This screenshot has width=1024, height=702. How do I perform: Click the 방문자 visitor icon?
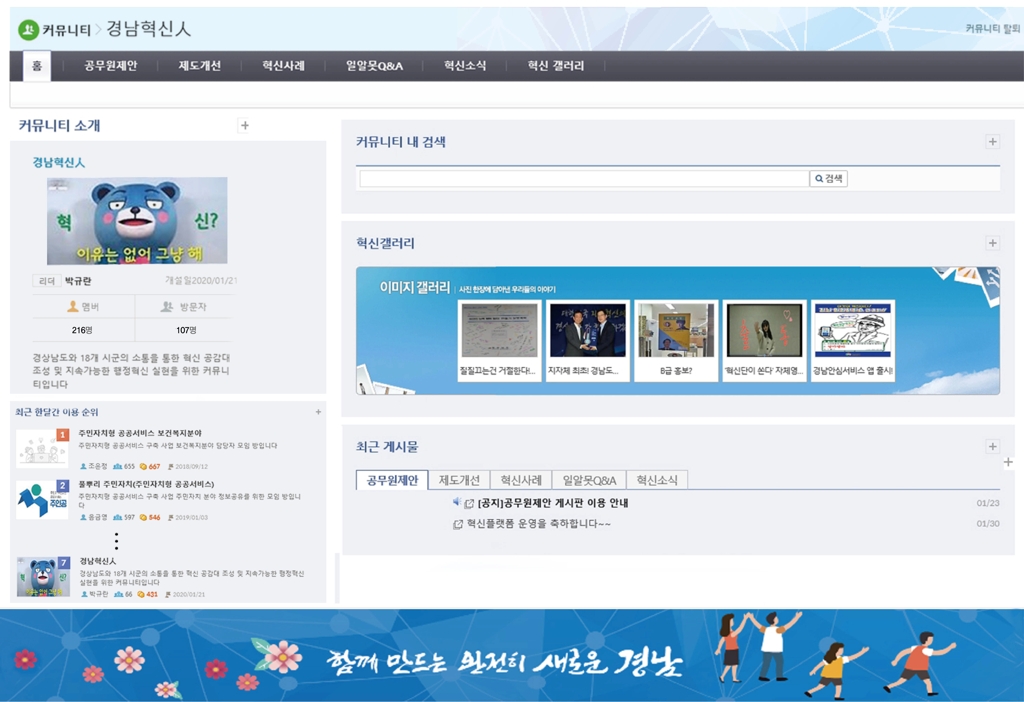pyautogui.click(x=168, y=307)
